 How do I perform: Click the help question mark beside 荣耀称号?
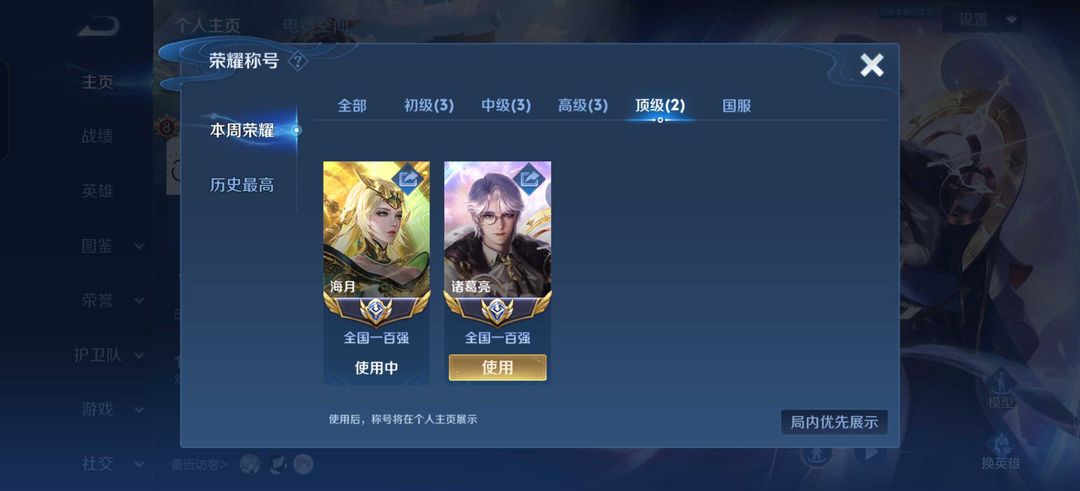tap(298, 61)
